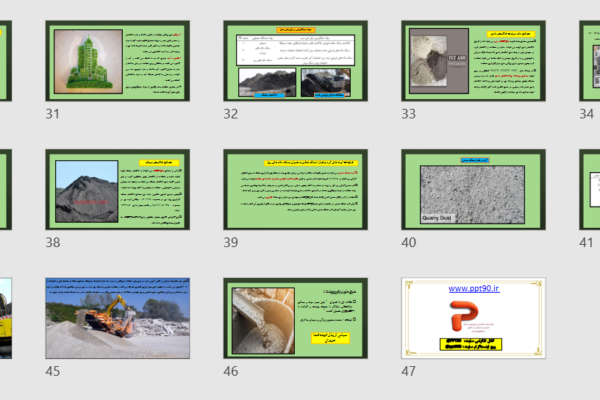Select partially visible slide 34
This screenshot has width=600, height=400.
tap(590, 61)
